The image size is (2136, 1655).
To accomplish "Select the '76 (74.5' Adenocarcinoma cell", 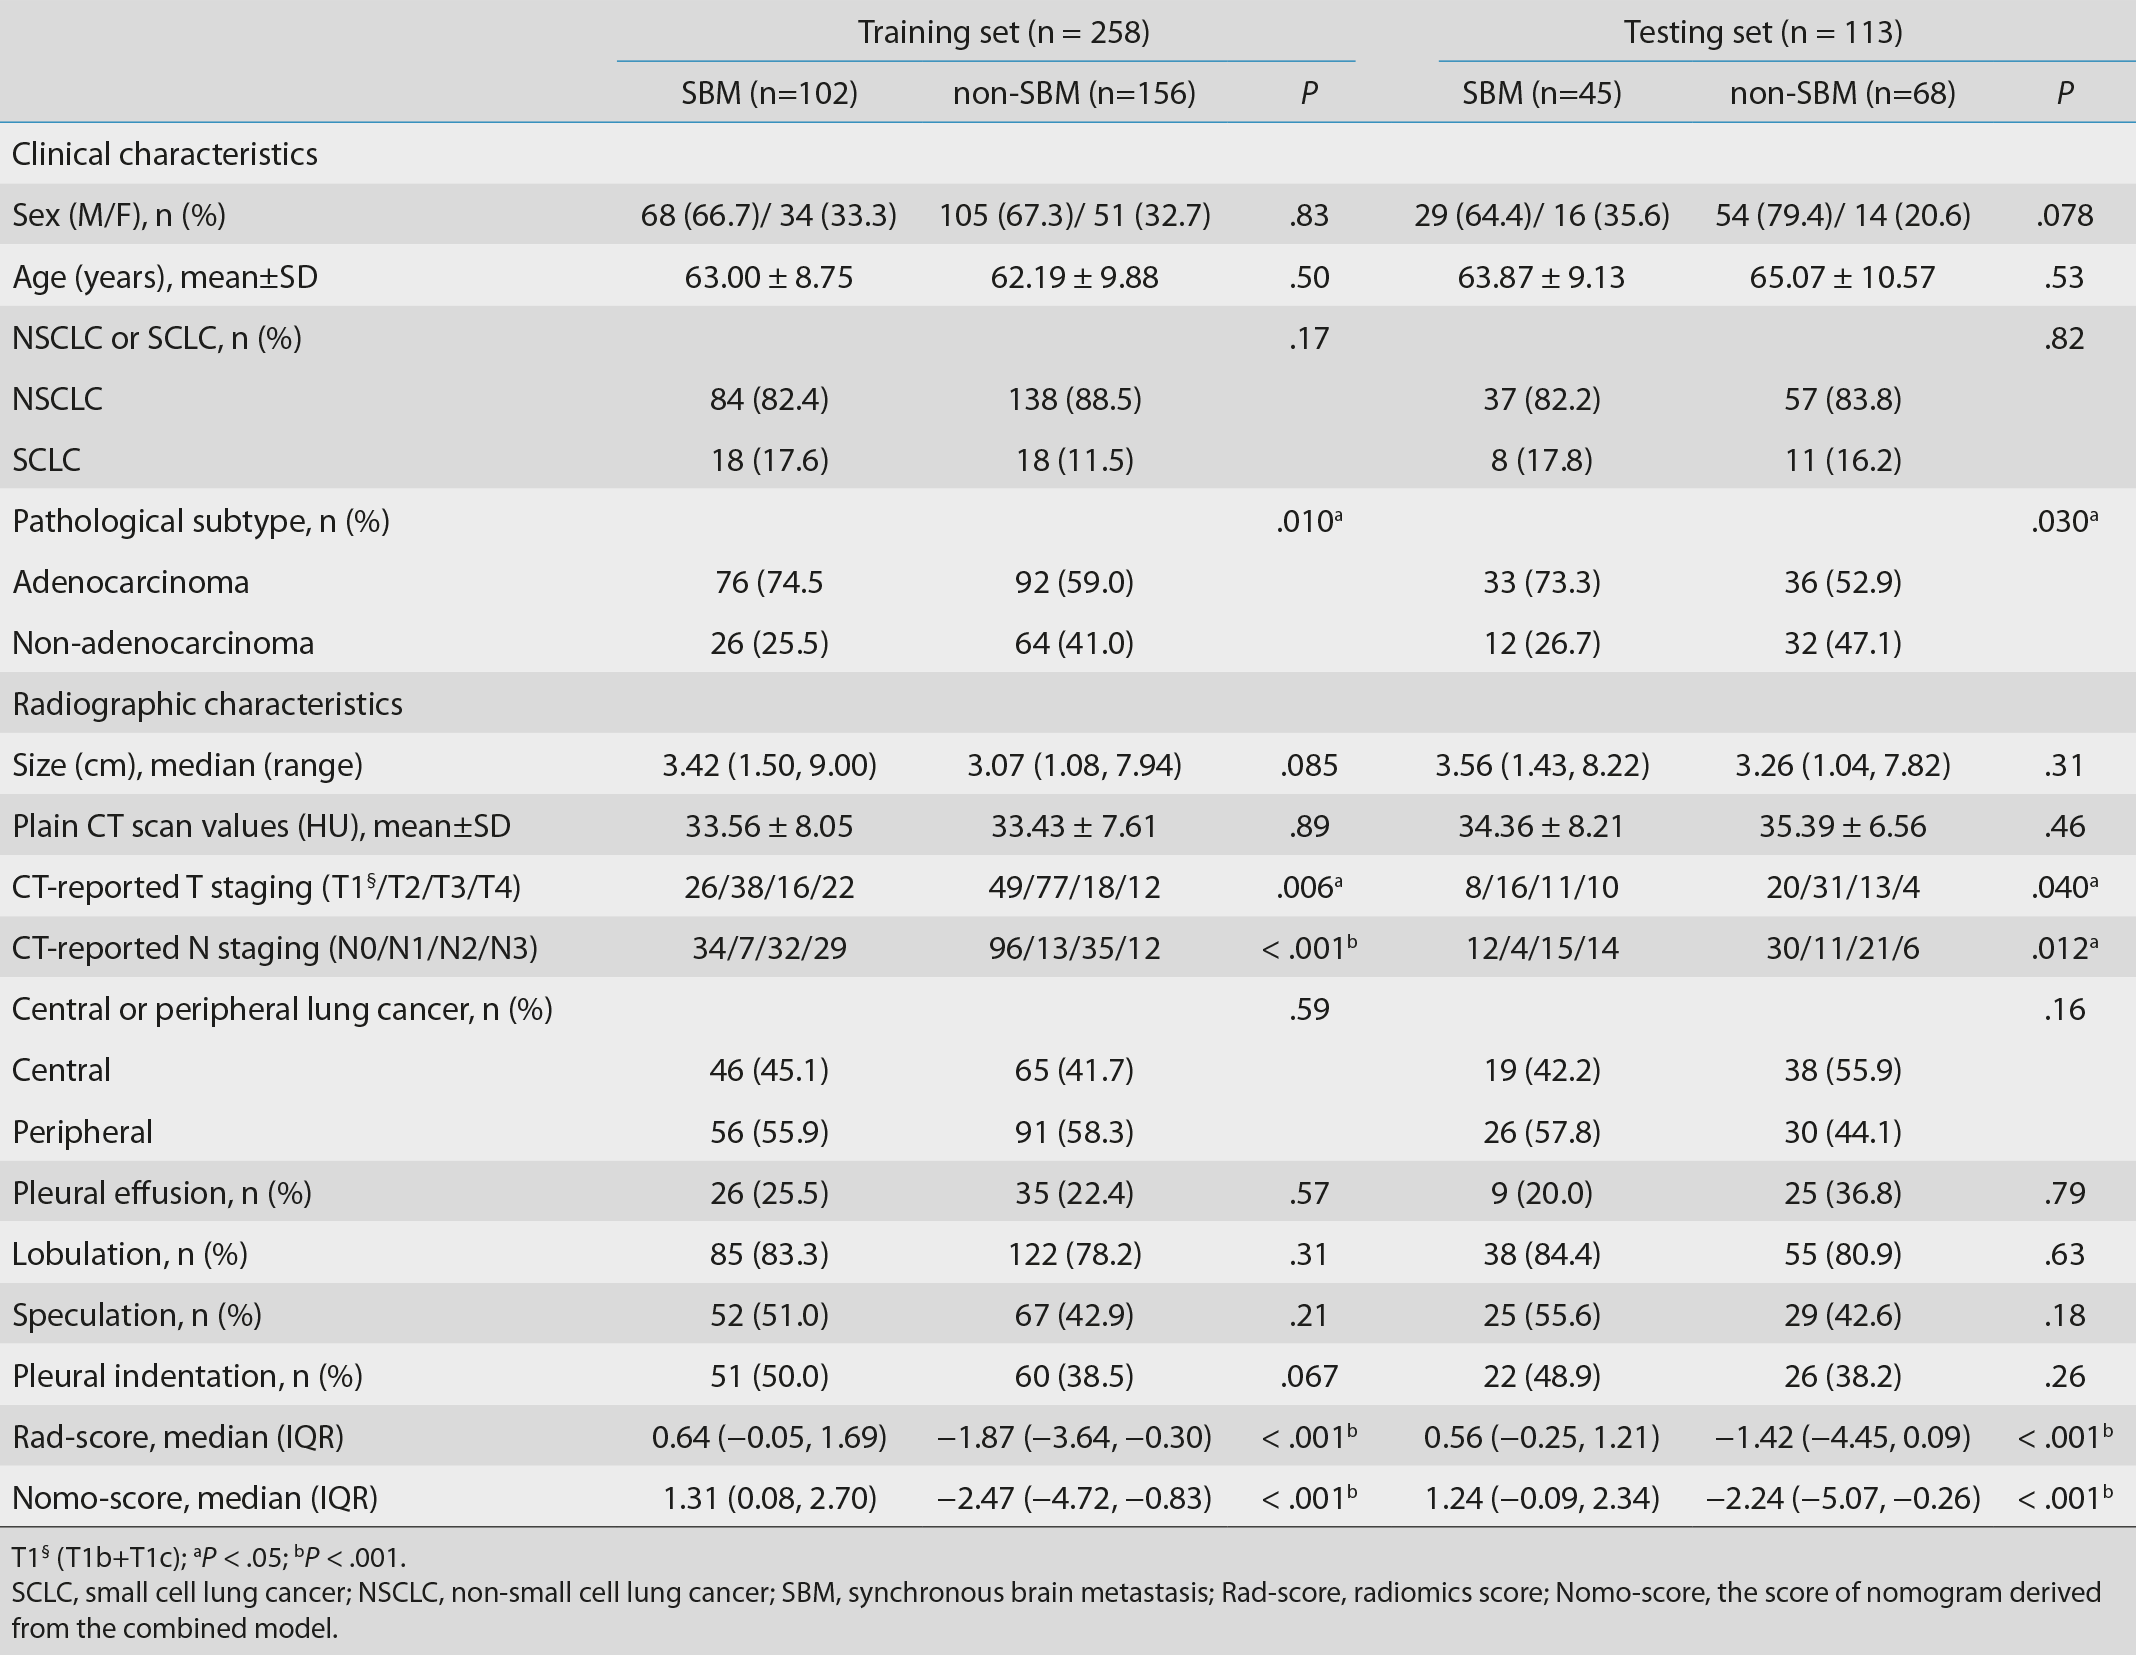I will [x=769, y=582].
